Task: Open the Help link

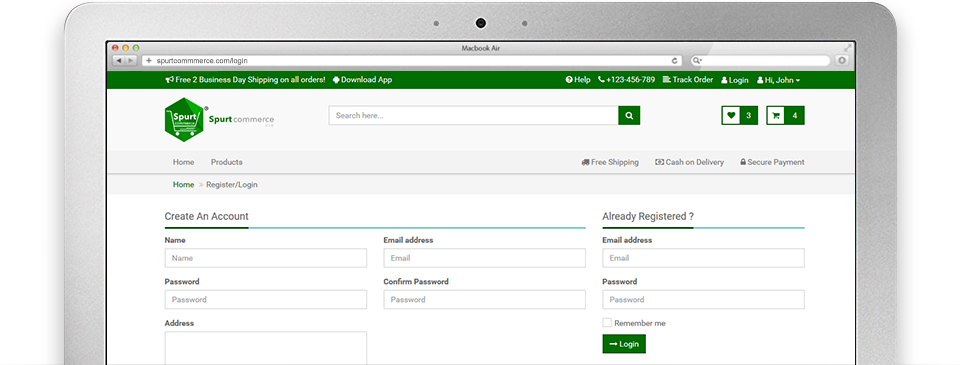Action: [578, 80]
